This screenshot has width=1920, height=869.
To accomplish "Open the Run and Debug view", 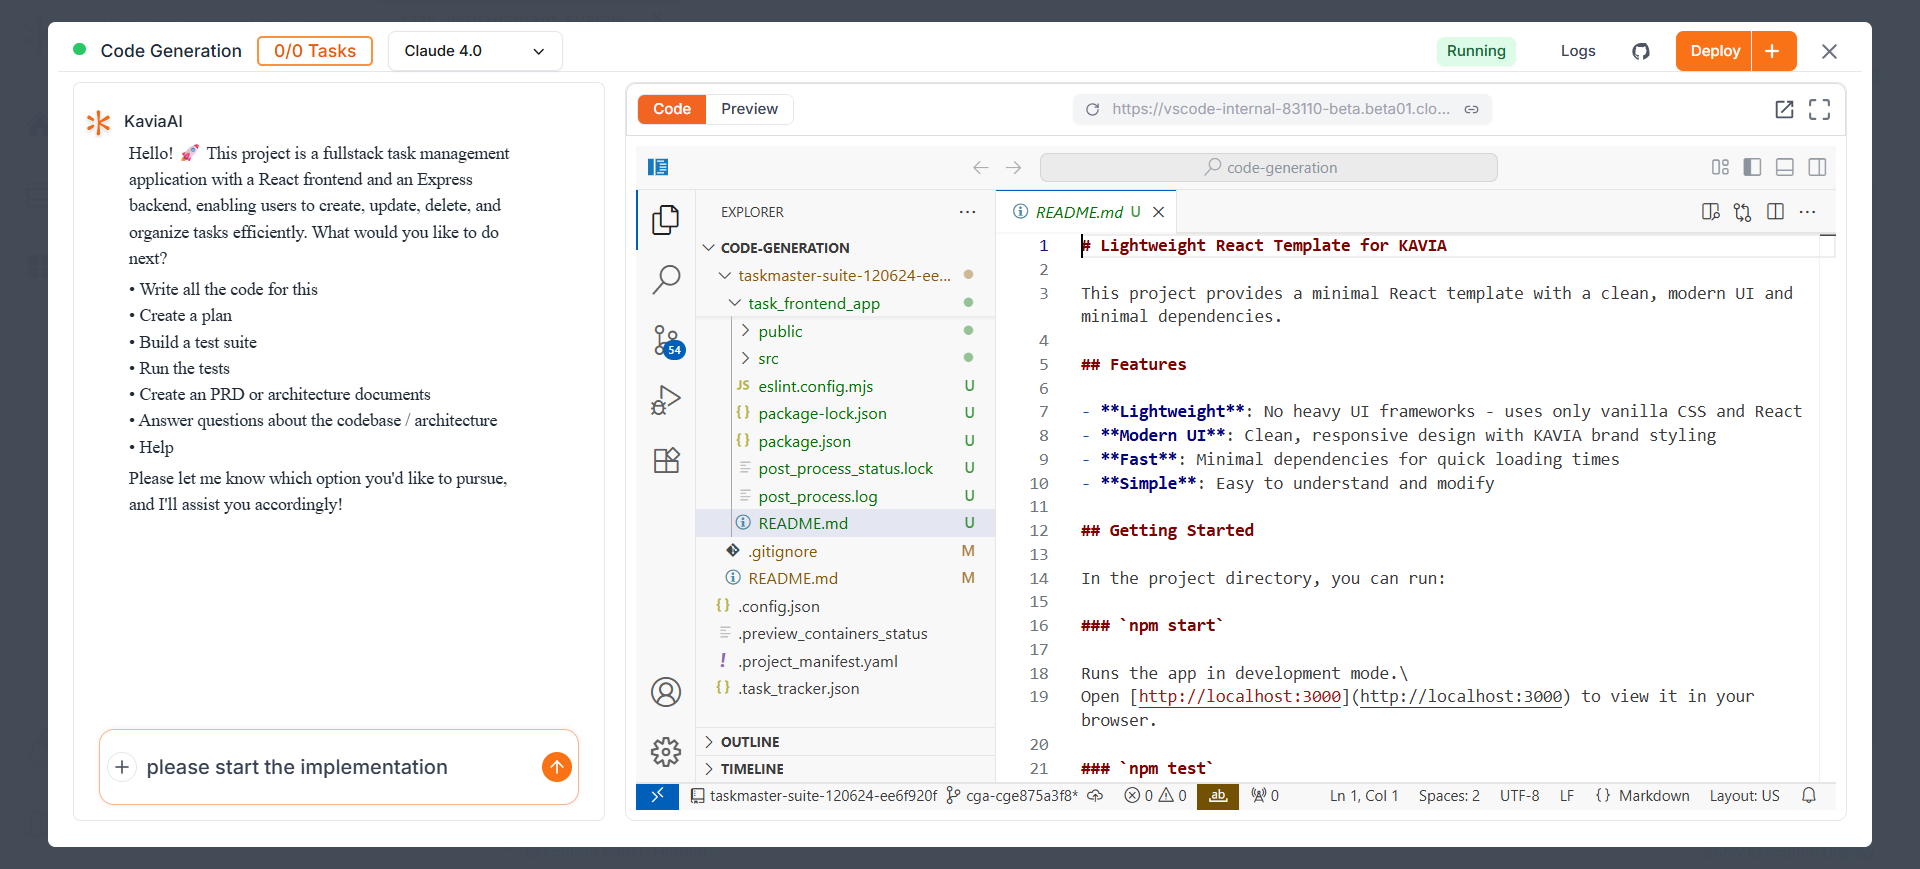I will [x=666, y=400].
